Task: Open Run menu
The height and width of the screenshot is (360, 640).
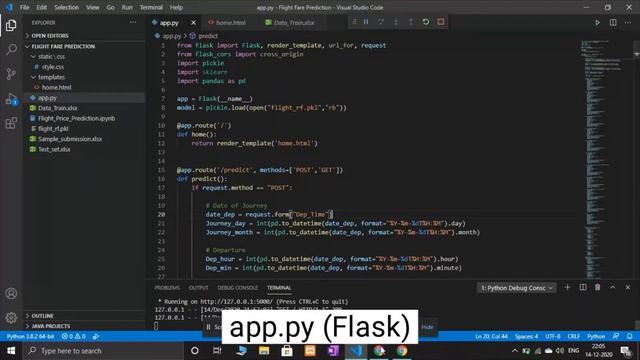Action: click(x=127, y=7)
